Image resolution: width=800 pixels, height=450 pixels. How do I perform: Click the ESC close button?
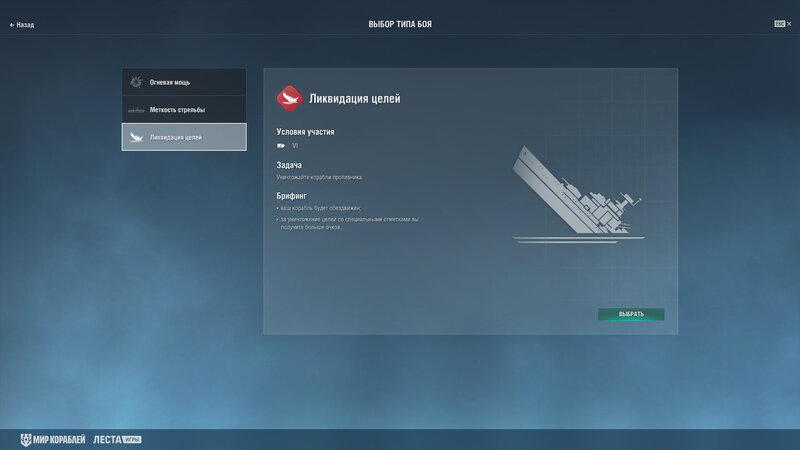click(x=783, y=24)
